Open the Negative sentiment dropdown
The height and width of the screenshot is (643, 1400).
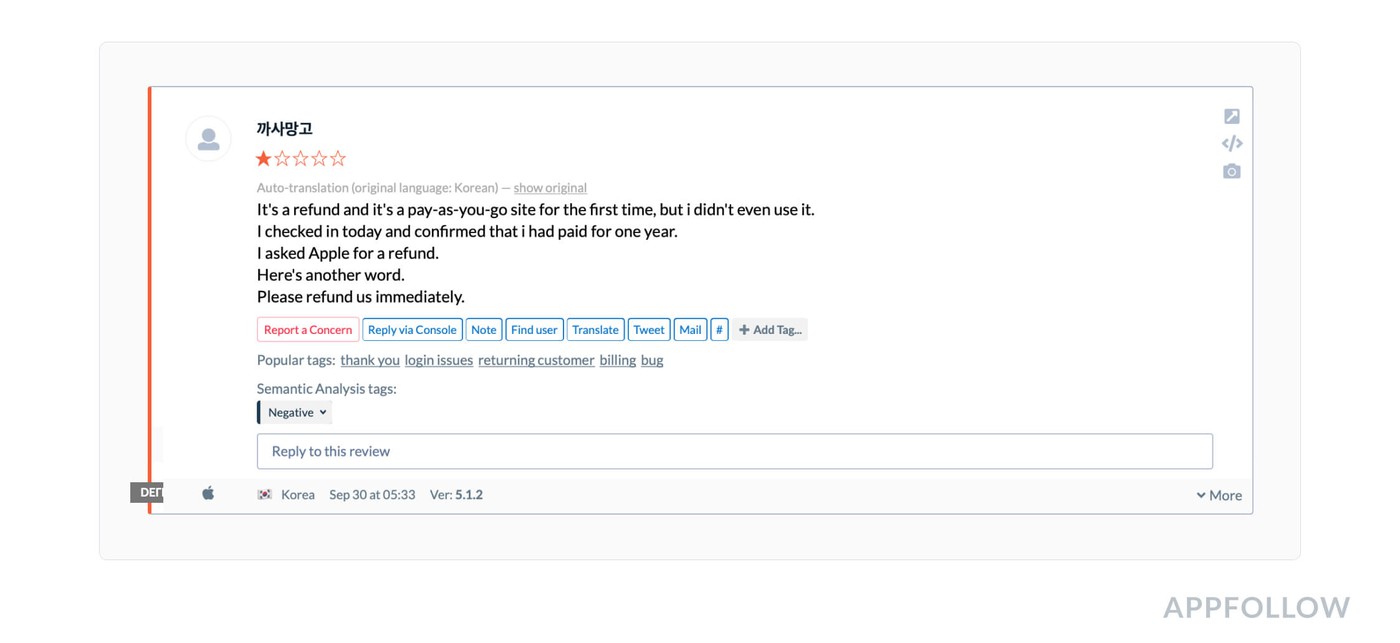[296, 413]
